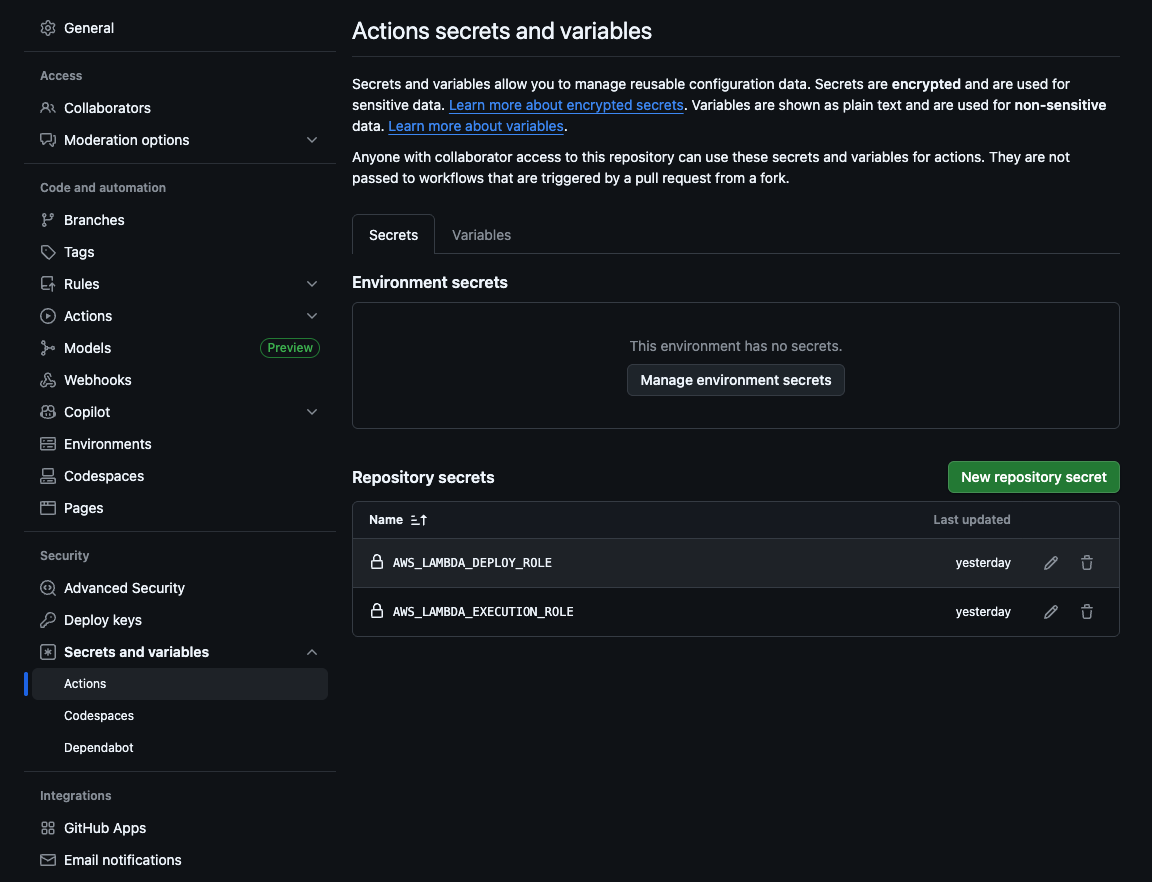Delete AWS_LAMBDA_EXECUTION_ROLE using trash icon
Screen dimensions: 1152x882
(x=1087, y=611)
